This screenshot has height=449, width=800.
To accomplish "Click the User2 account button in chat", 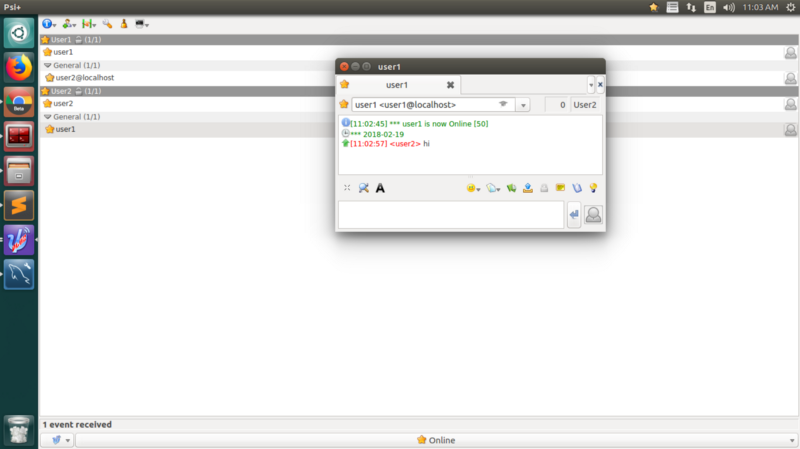I will coord(584,105).
